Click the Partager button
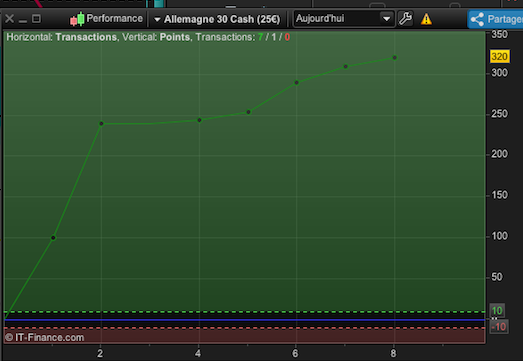The image size is (523, 361). click(x=495, y=19)
